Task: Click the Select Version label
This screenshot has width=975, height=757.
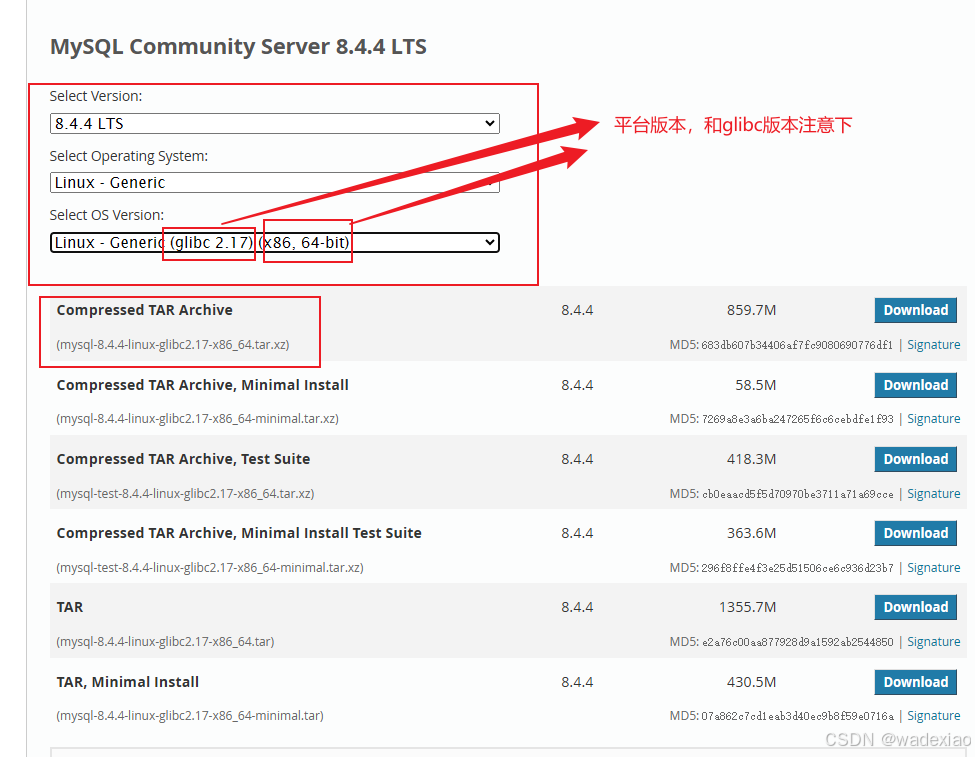Action: 96,96
